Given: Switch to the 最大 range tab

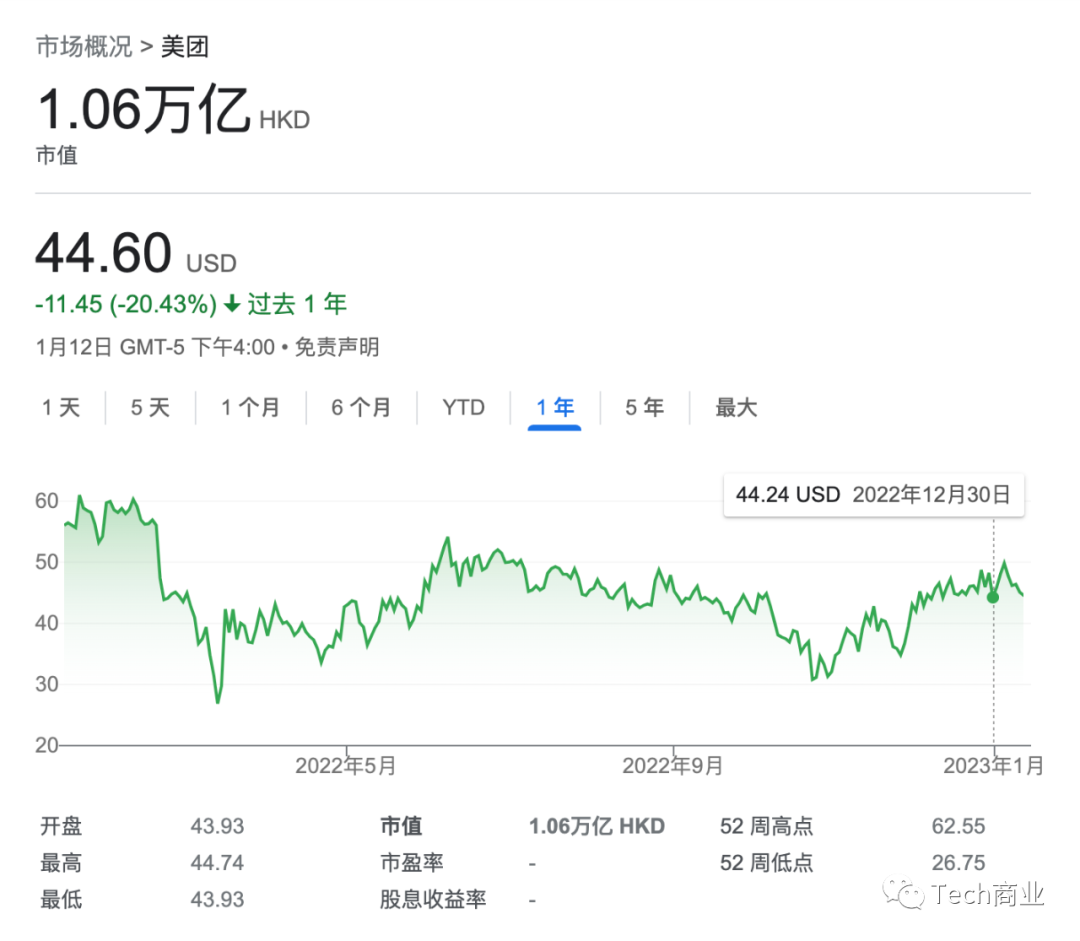Looking at the screenshot, I should click(x=736, y=408).
